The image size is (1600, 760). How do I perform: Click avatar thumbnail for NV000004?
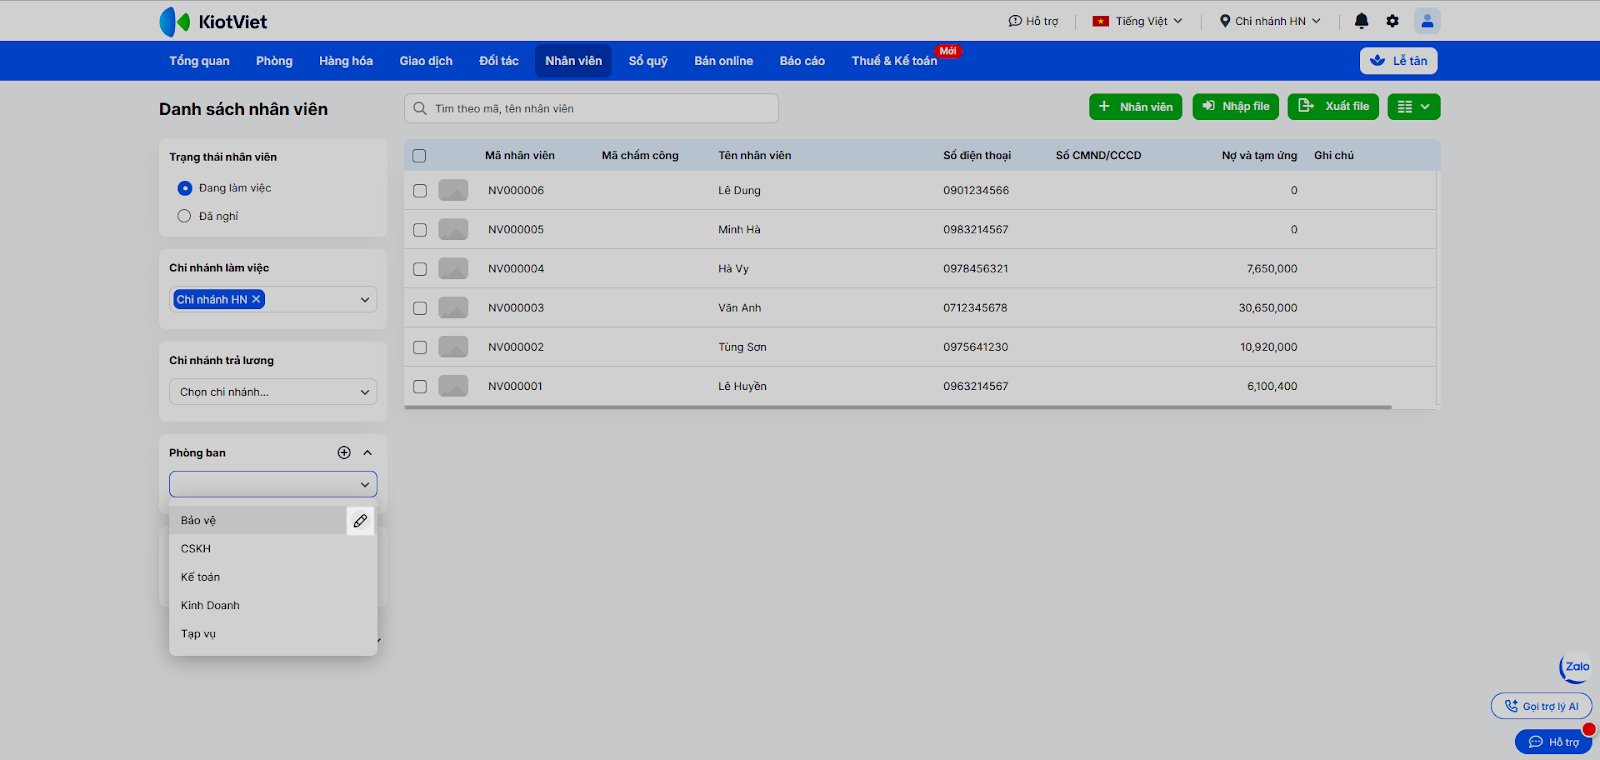[453, 268]
